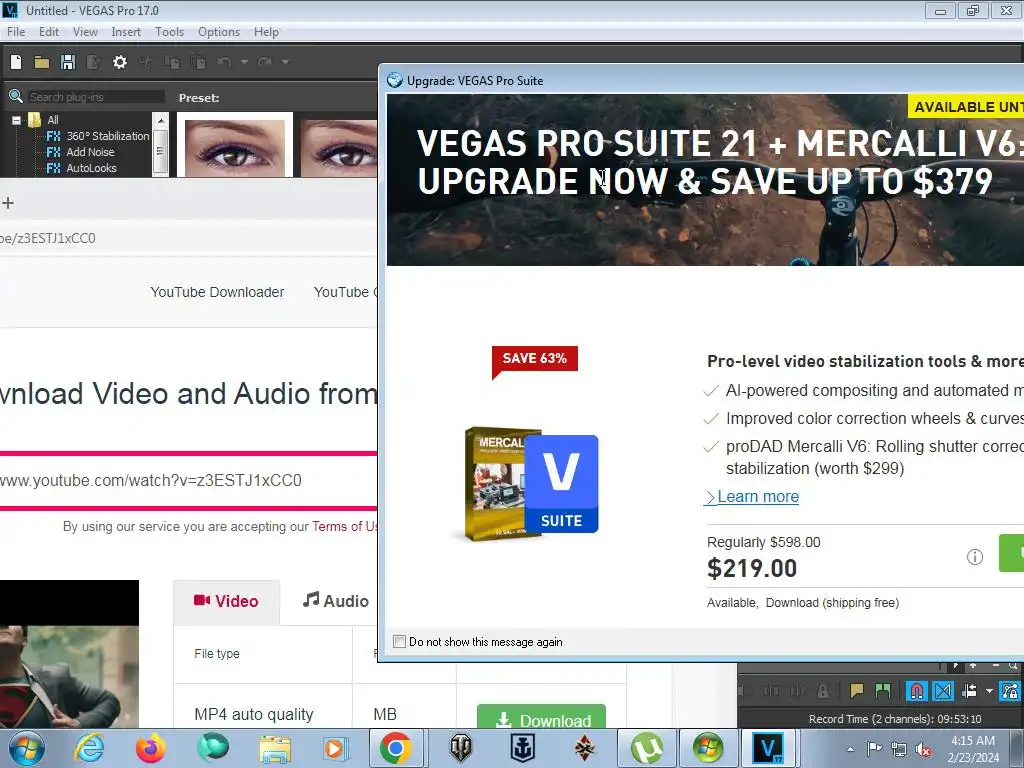The width and height of the screenshot is (1024, 768).
Task: Click the new tab plus button in browser
Action: (x=8, y=203)
